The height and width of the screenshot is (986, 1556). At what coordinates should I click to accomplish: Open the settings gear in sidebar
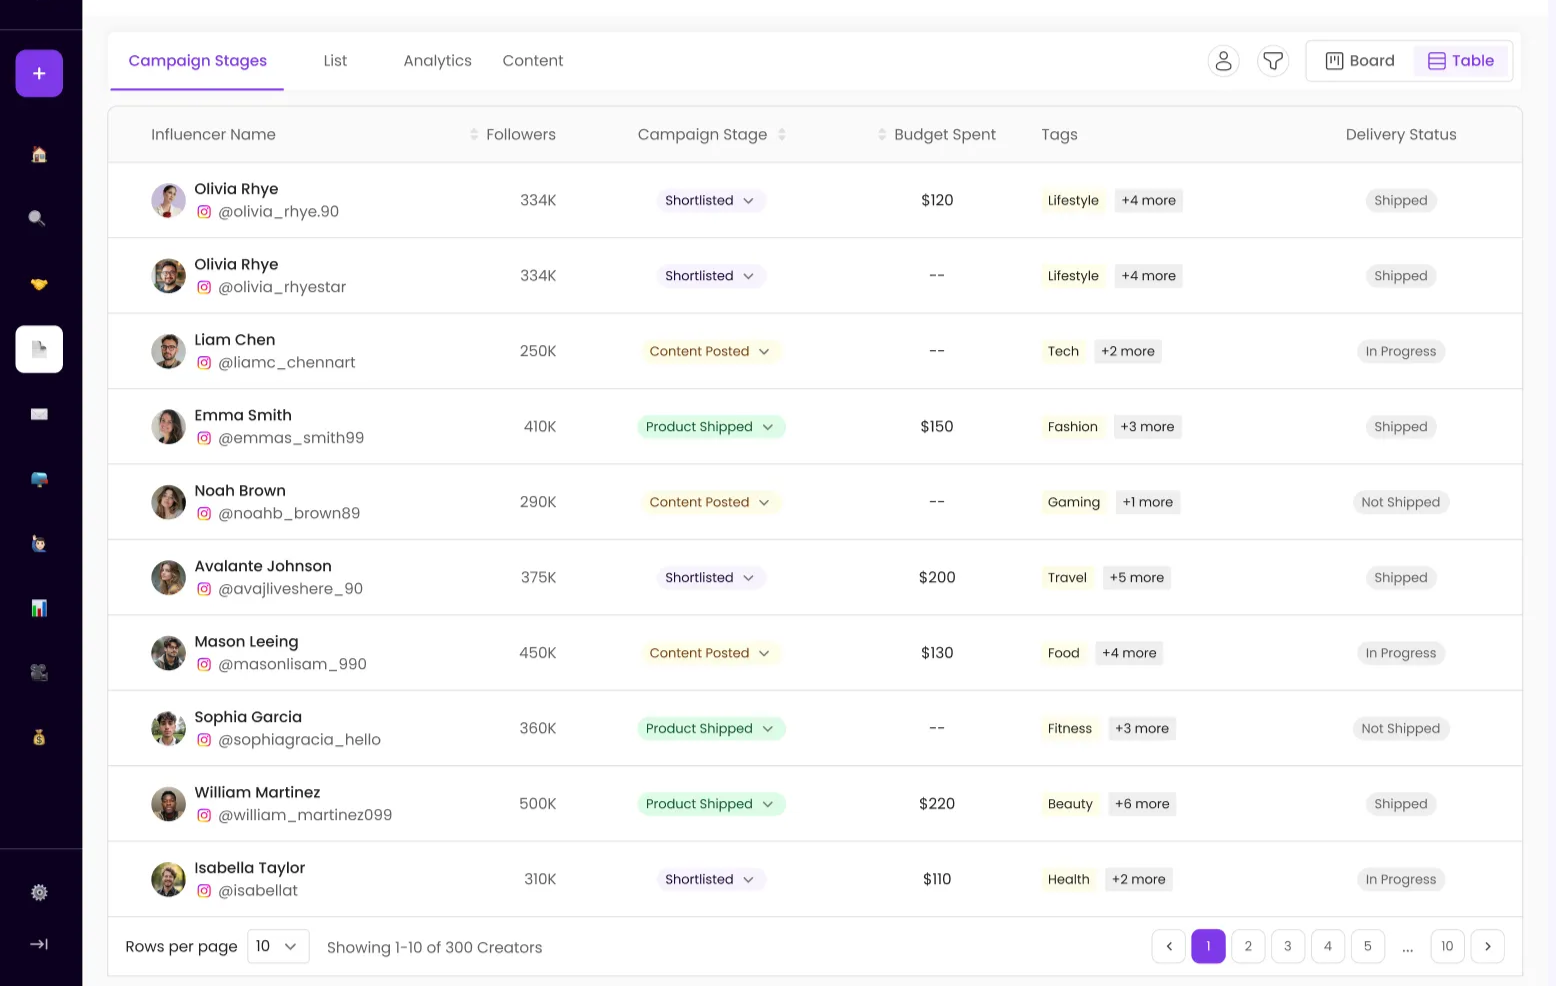tap(39, 892)
